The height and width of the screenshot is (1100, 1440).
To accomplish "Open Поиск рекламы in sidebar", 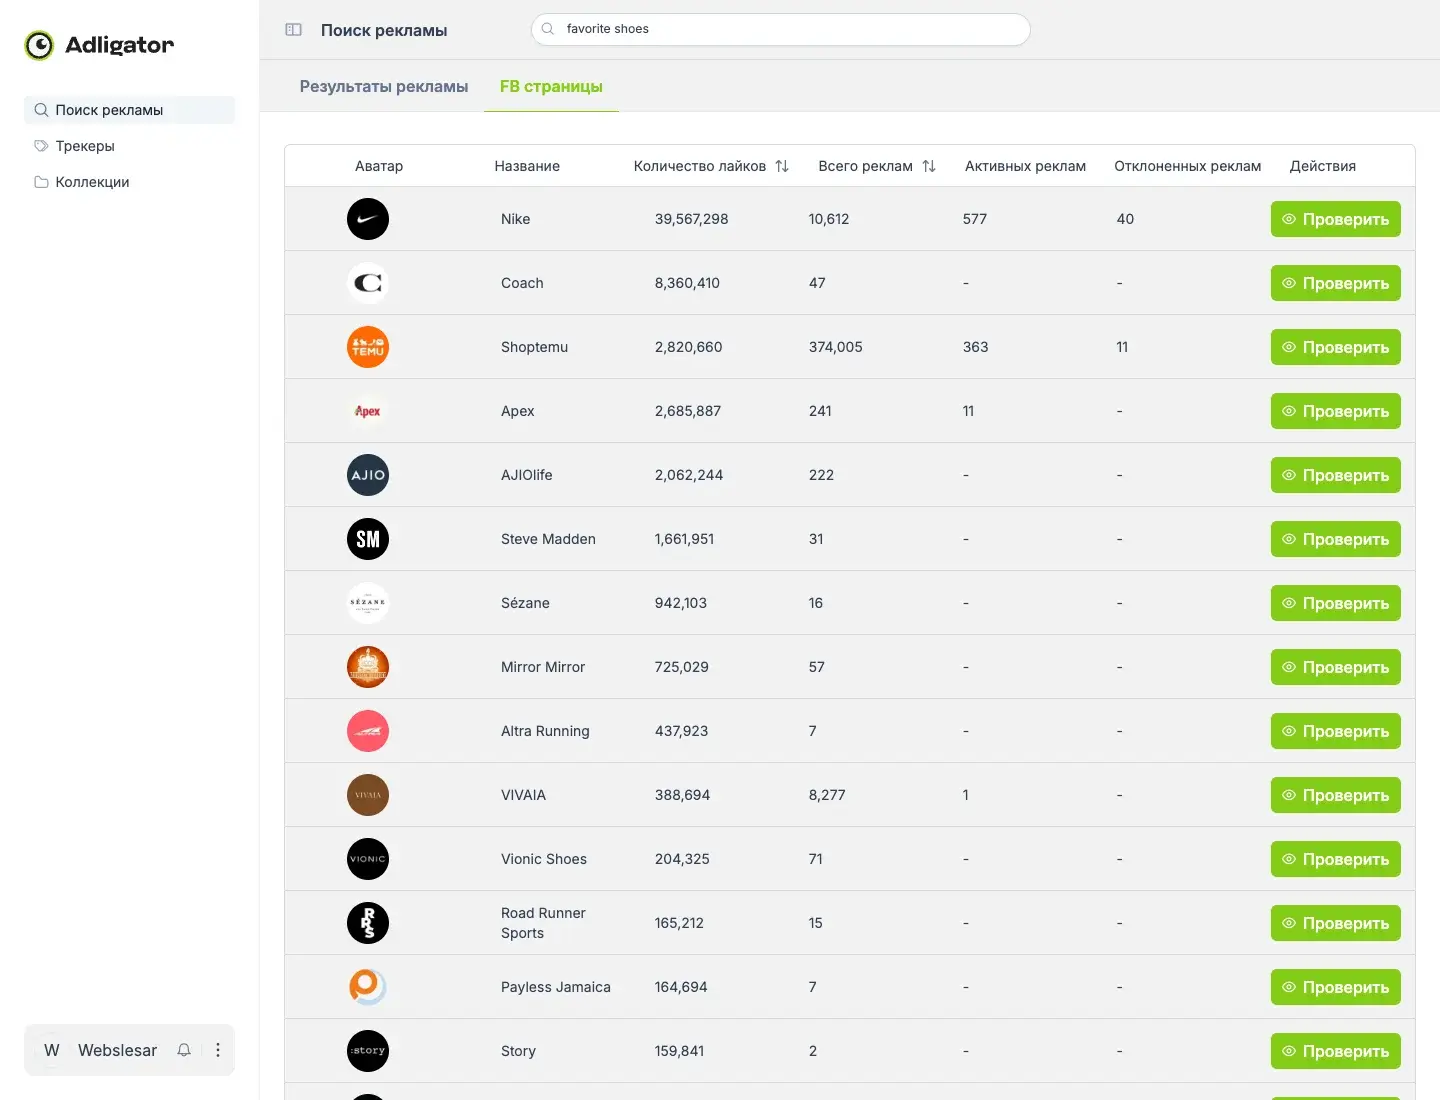I will click(129, 110).
